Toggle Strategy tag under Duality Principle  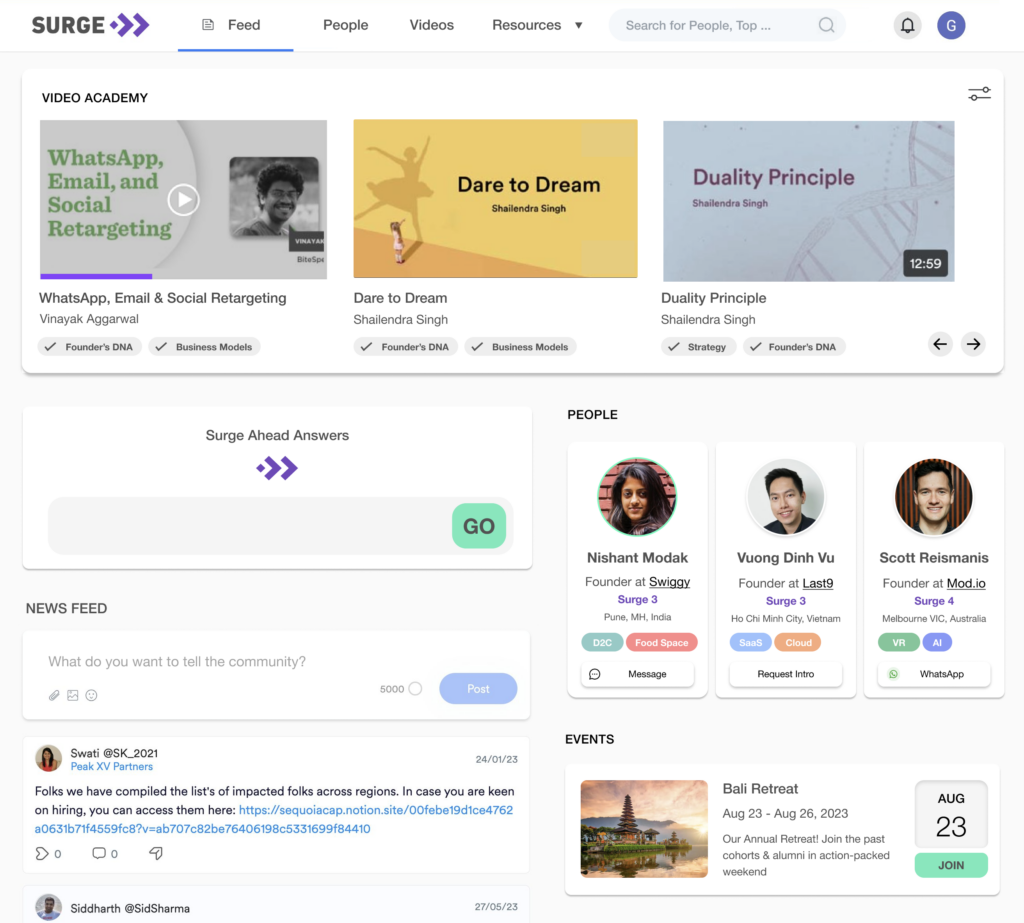point(698,347)
